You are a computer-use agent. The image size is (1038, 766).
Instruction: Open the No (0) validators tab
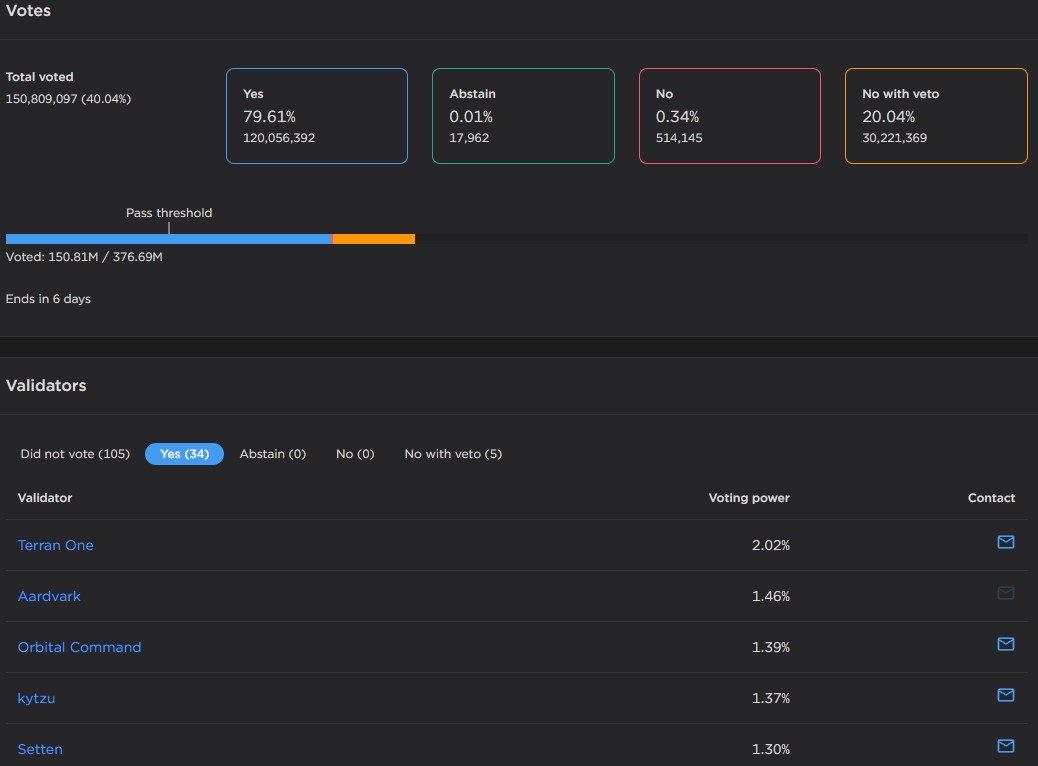click(355, 454)
